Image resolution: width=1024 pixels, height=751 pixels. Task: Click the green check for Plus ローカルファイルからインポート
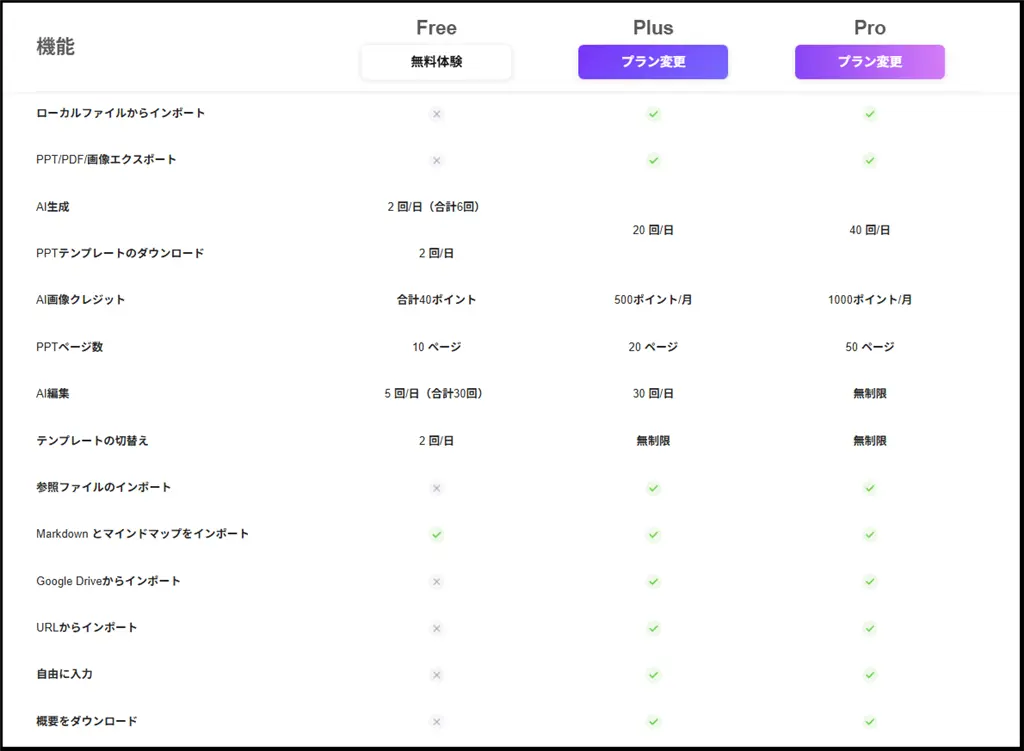(653, 114)
